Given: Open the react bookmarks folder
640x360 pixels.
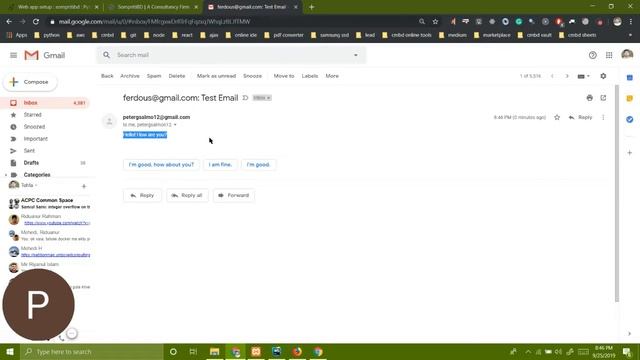Looking at the screenshot, I should point(182,35).
